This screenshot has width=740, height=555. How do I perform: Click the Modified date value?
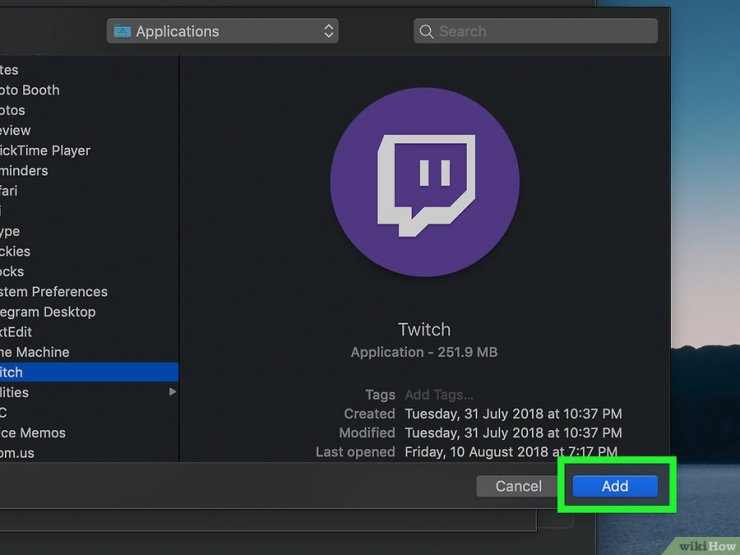513,433
